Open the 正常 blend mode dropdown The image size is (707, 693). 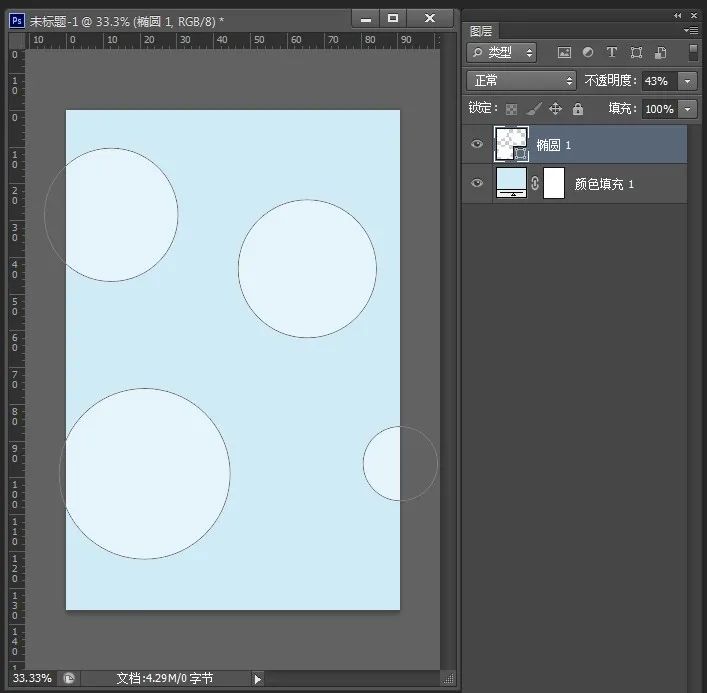click(x=521, y=81)
